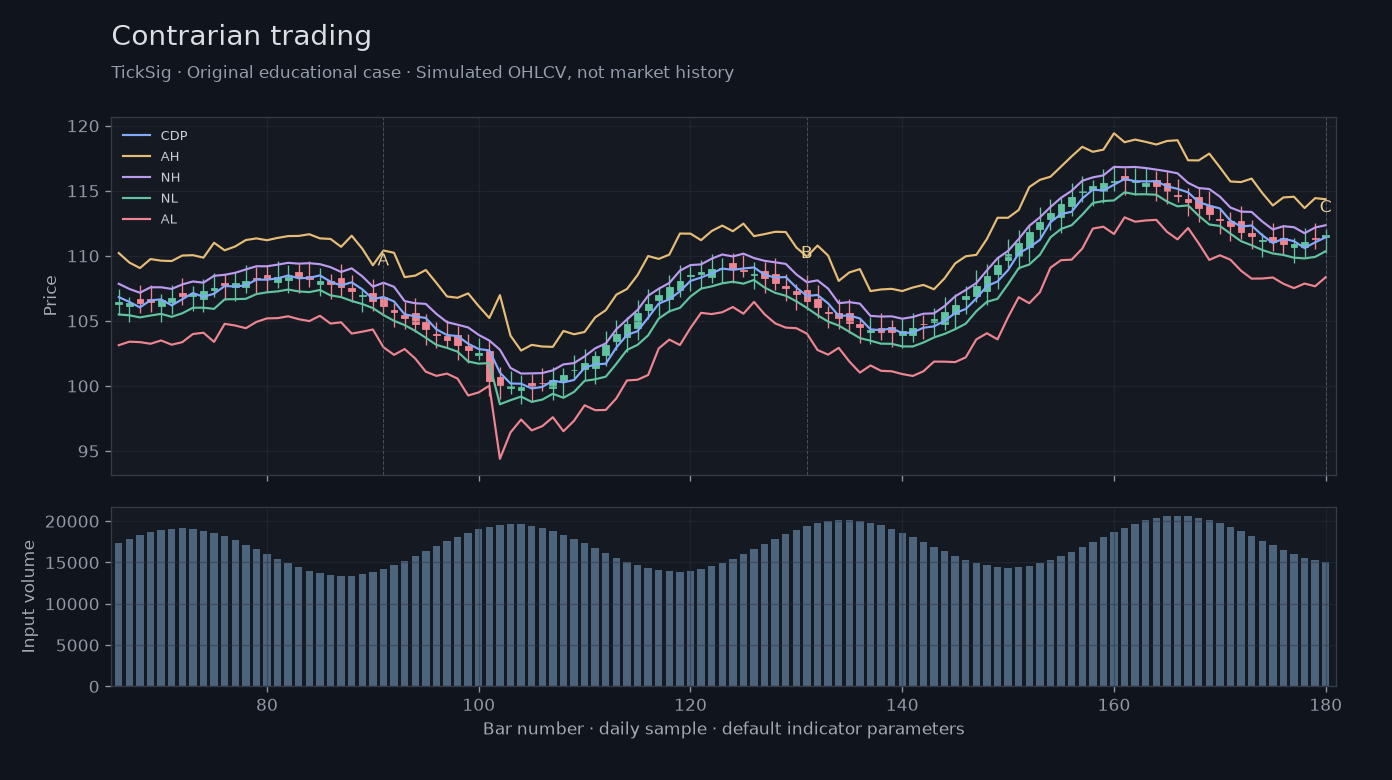
Task: Click the price axis tick 95
Action: 89,452
